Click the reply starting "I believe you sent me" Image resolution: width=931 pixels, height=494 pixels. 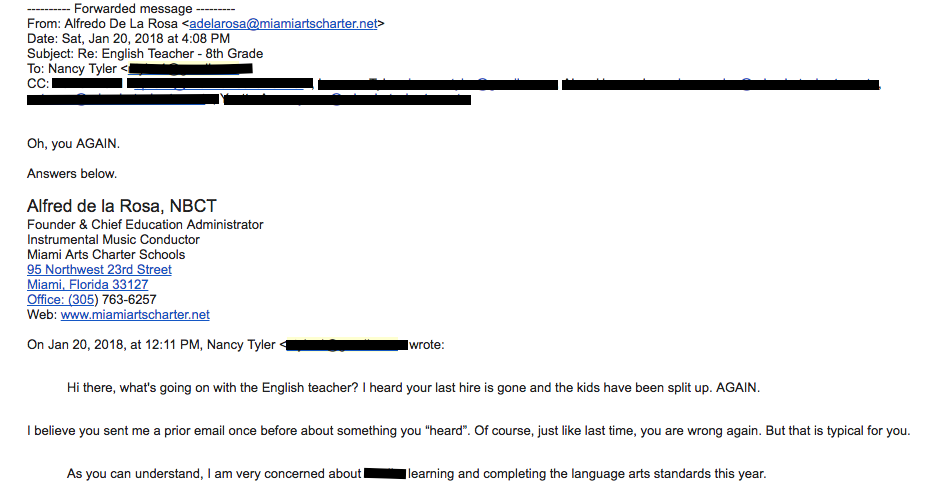468,431
